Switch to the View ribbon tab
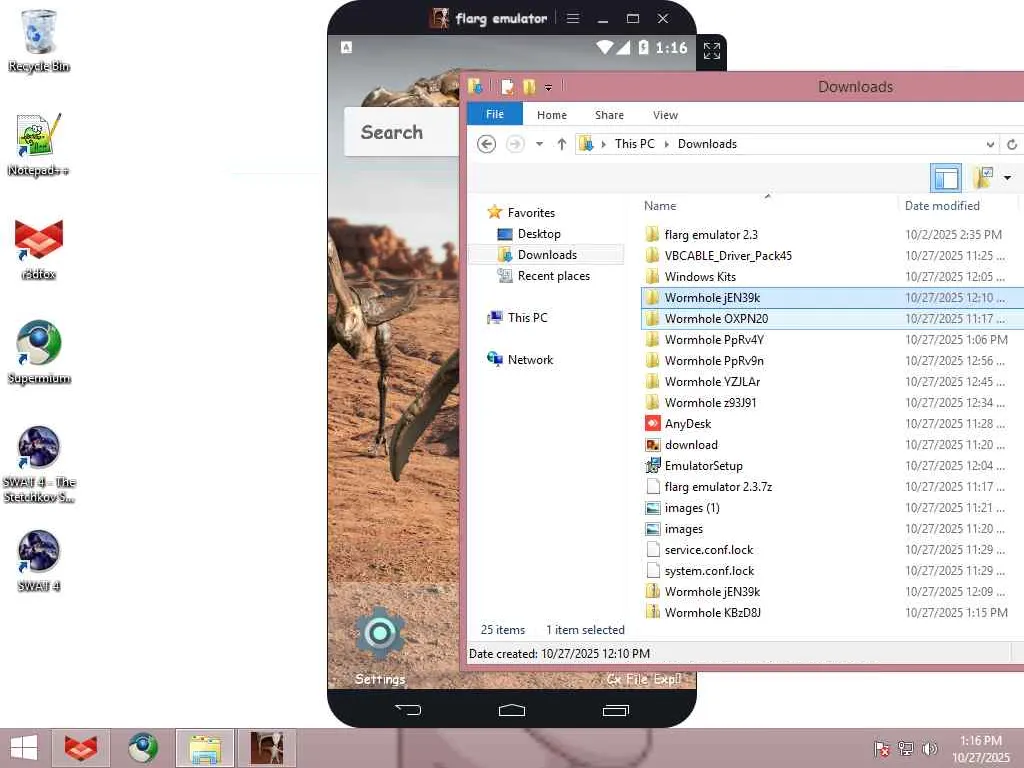This screenshot has width=1024, height=768. pos(665,115)
